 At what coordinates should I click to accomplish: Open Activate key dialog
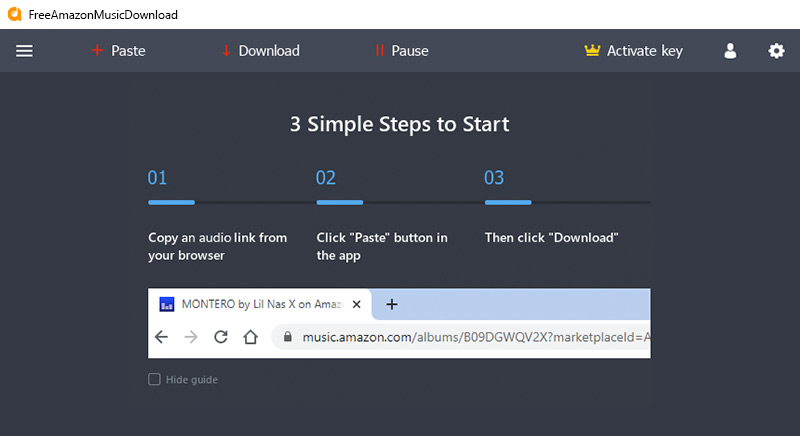point(633,51)
